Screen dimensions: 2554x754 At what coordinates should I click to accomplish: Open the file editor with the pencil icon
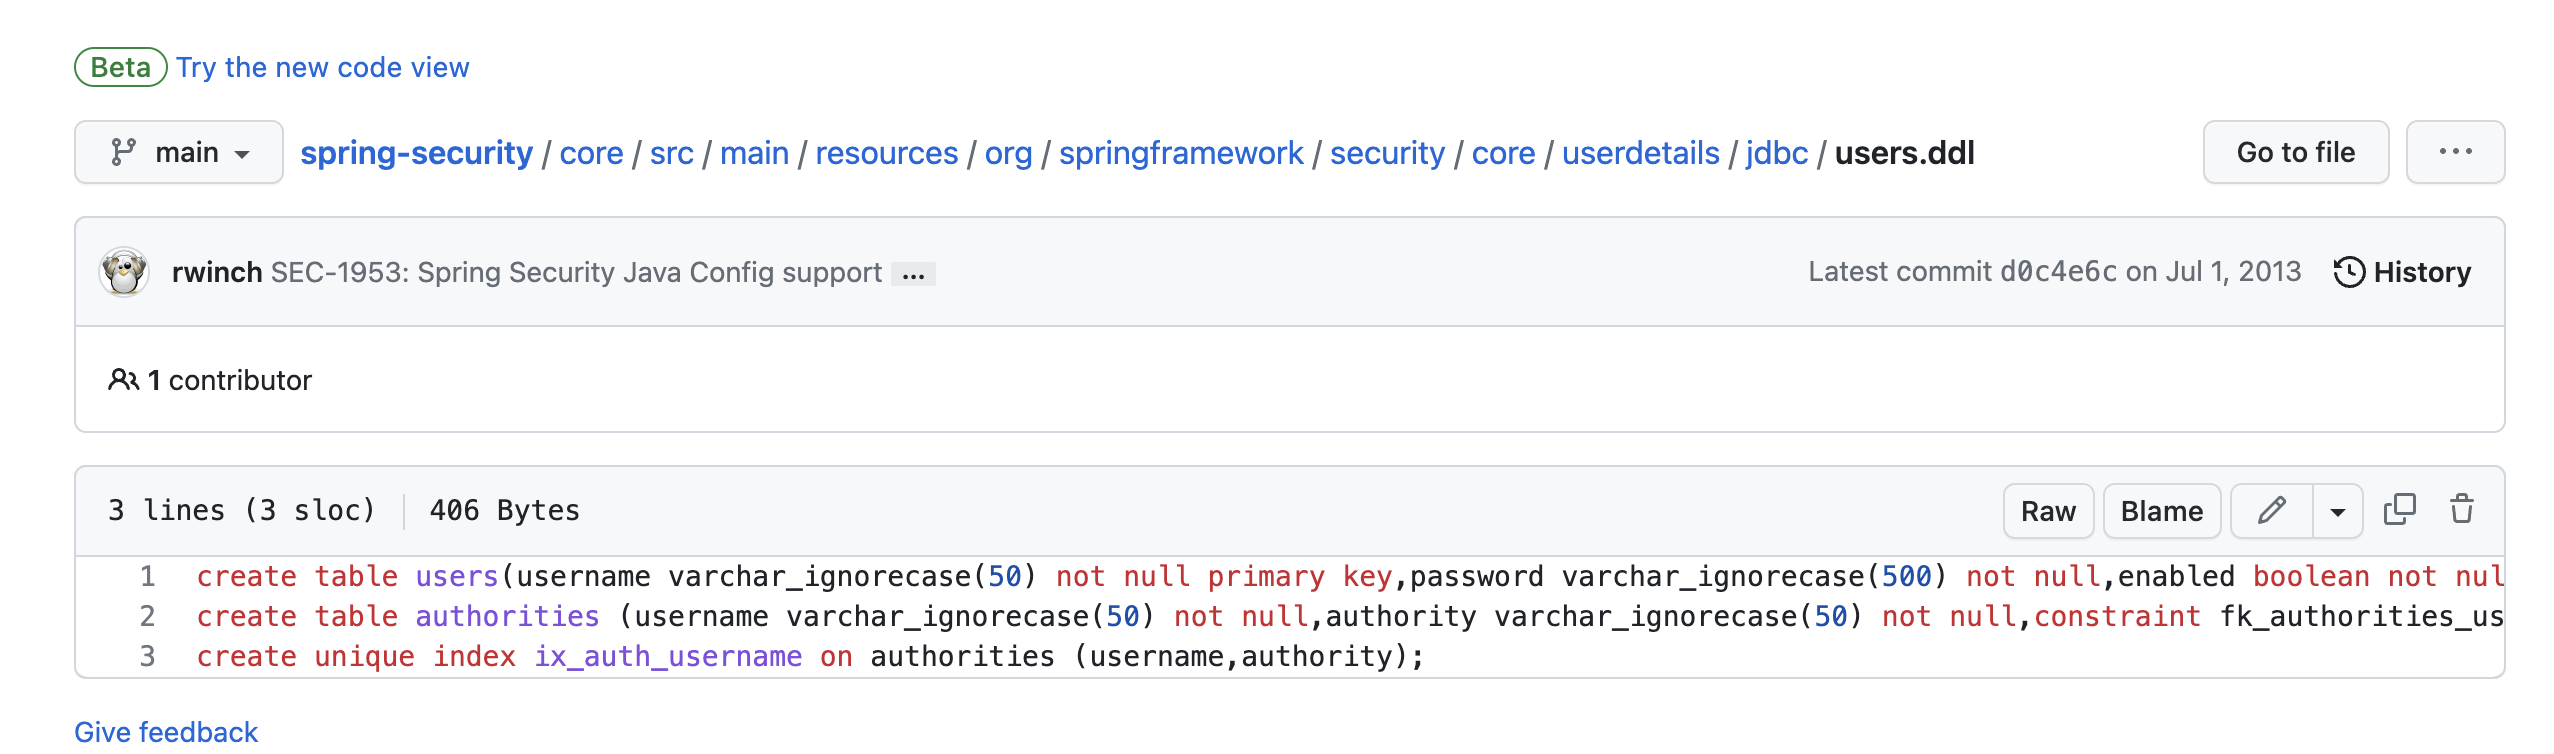coord(2272,510)
